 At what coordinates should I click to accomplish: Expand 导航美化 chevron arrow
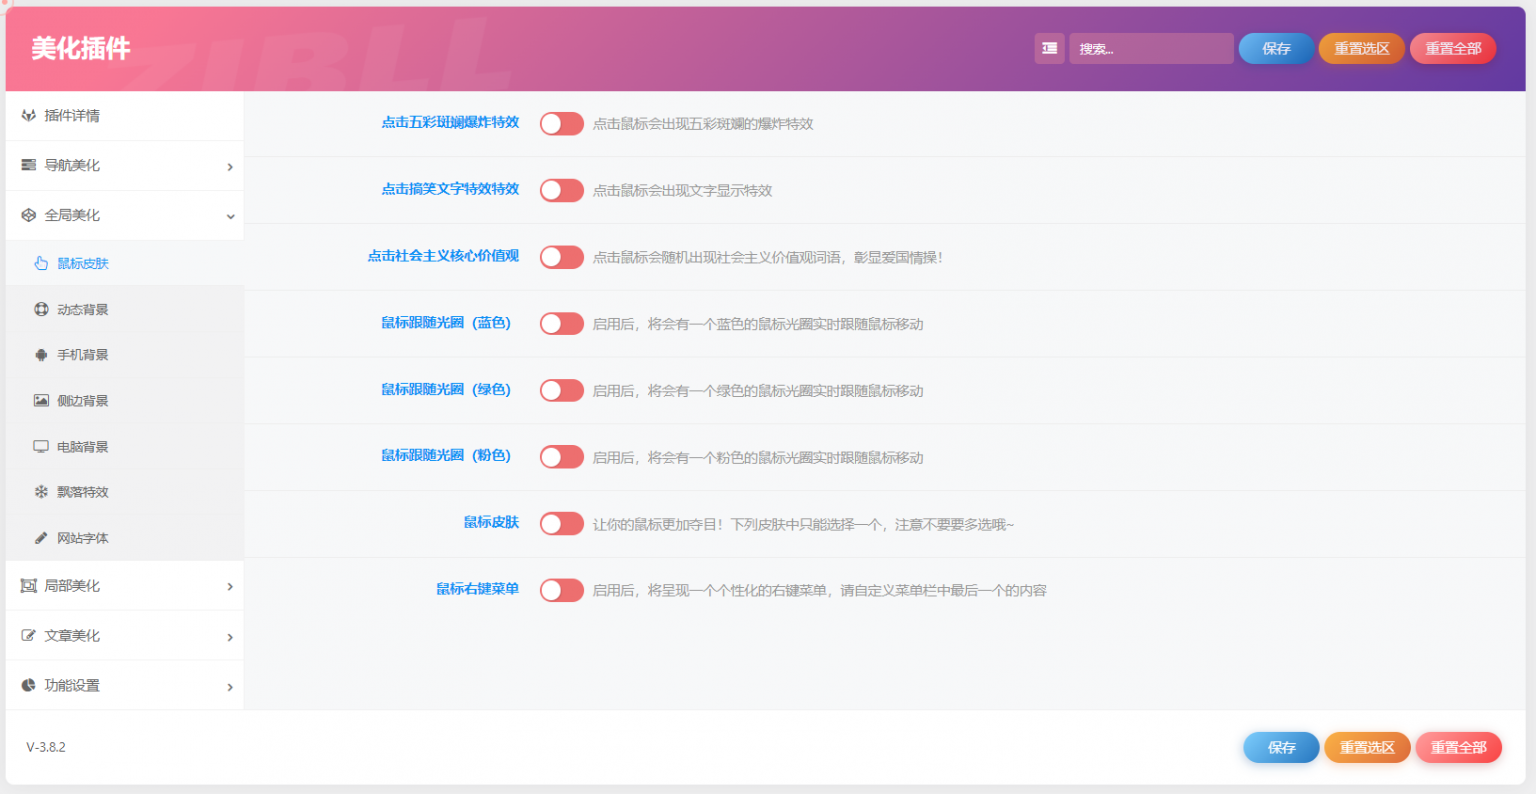(230, 167)
